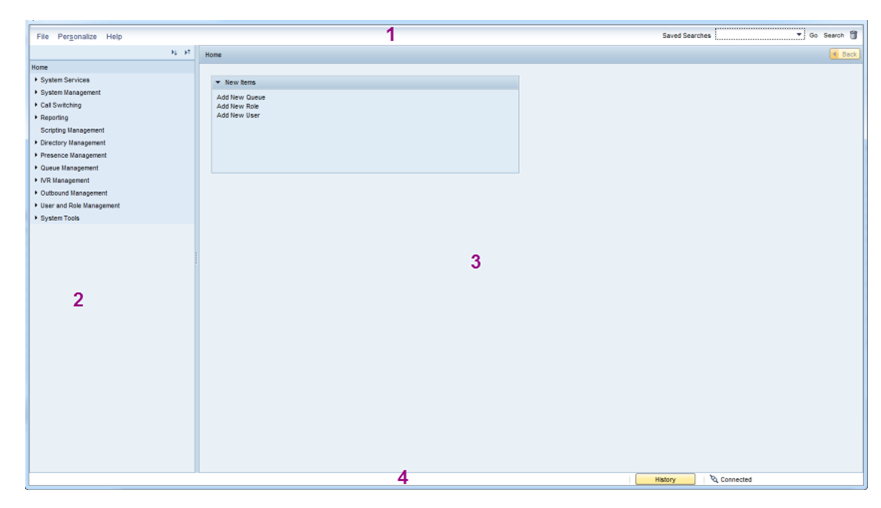Open the Saved Searches dropdown

pyautogui.click(x=799, y=35)
